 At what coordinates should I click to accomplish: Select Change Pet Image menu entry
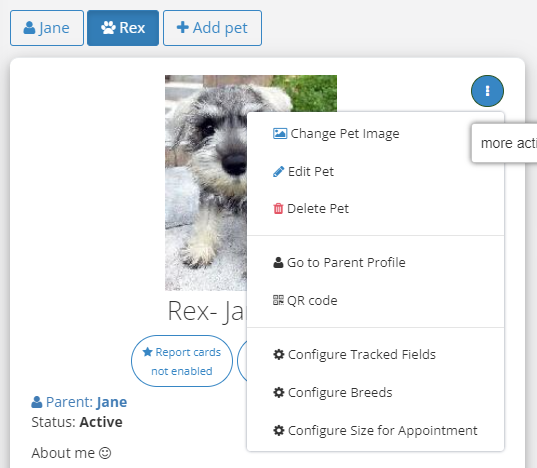(375, 134)
